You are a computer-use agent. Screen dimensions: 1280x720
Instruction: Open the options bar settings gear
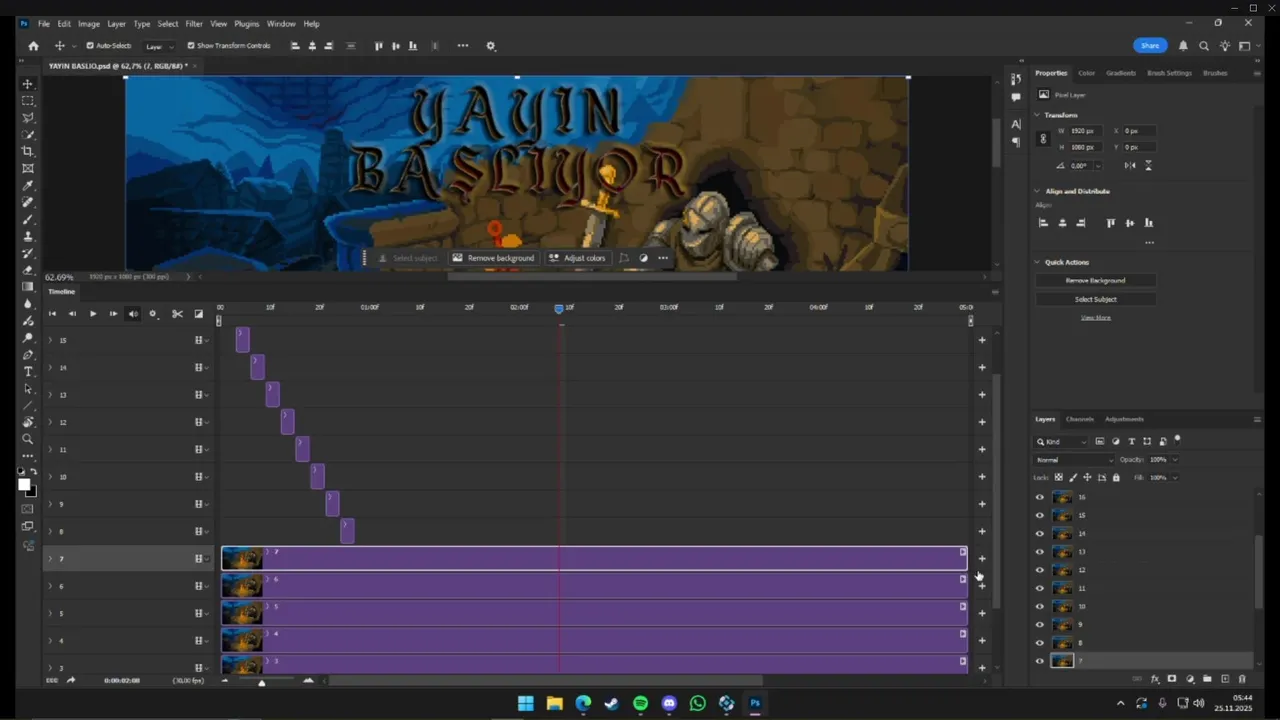click(490, 46)
